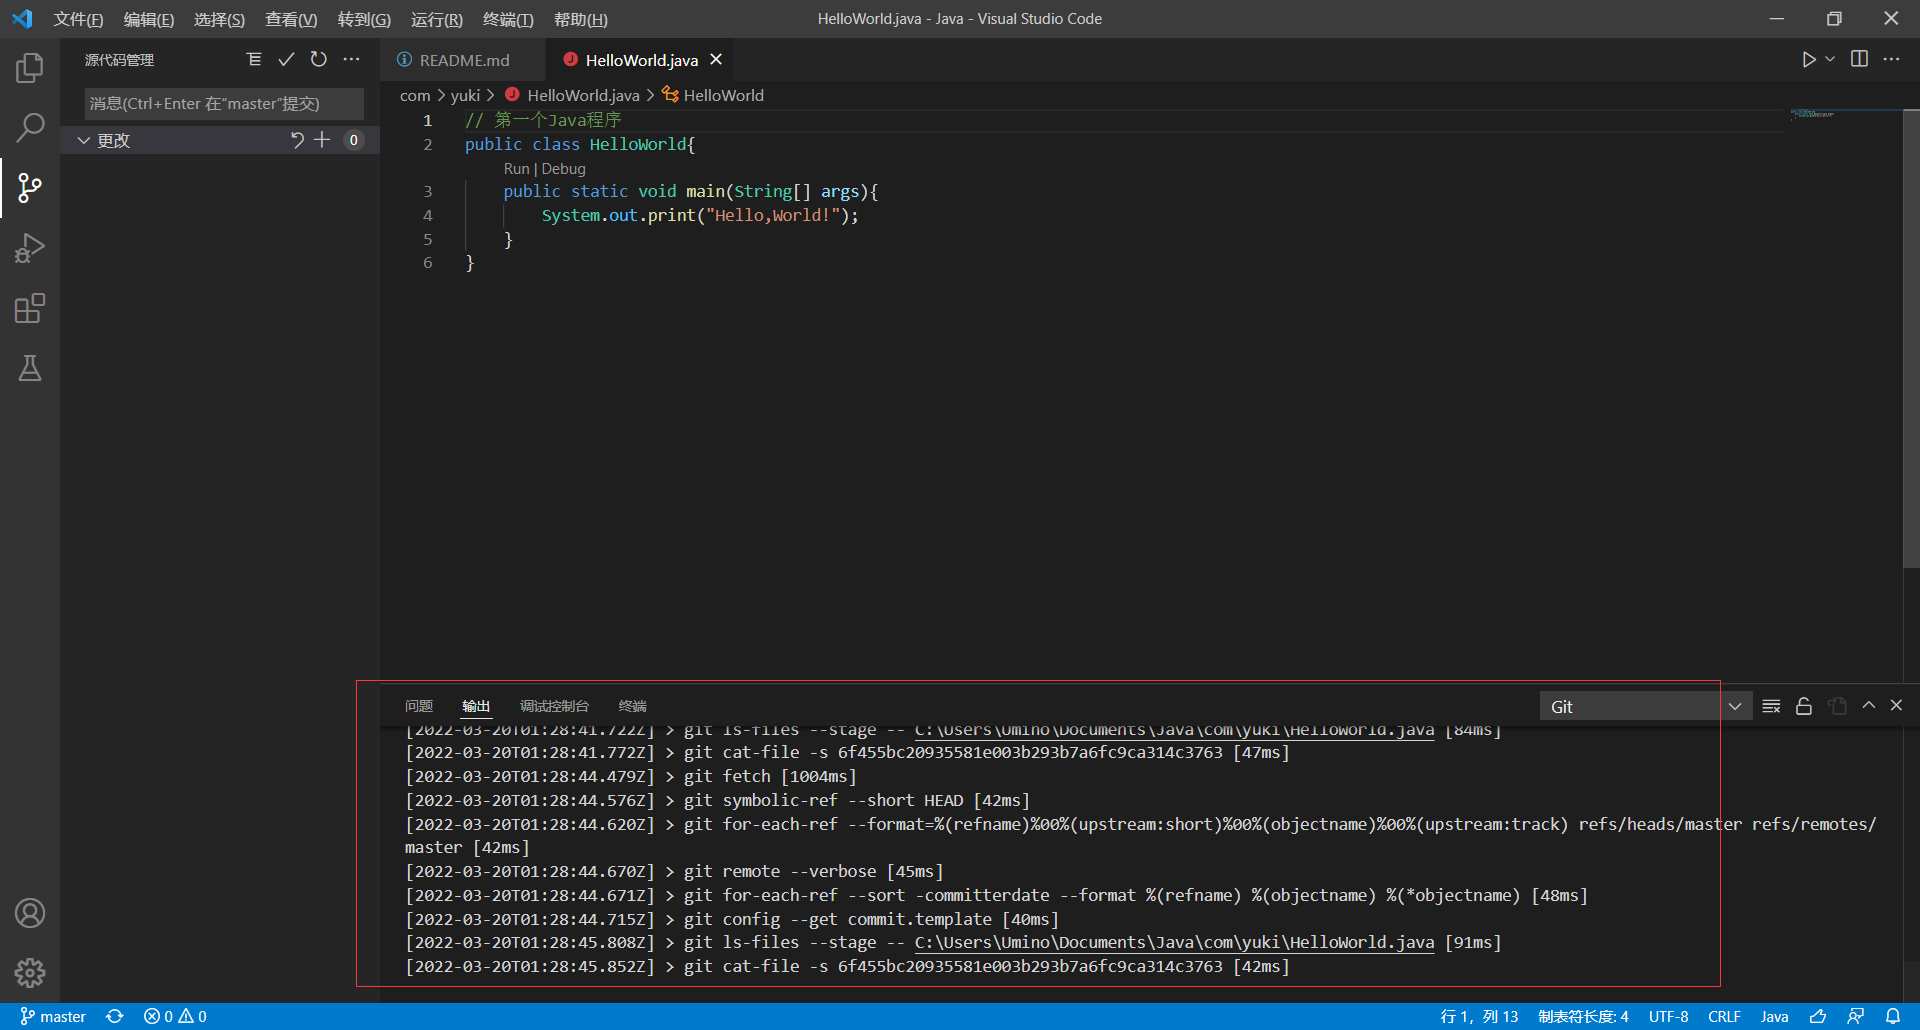This screenshot has width=1920, height=1030.
Task: Click the Run code lens link
Action: click(516, 169)
